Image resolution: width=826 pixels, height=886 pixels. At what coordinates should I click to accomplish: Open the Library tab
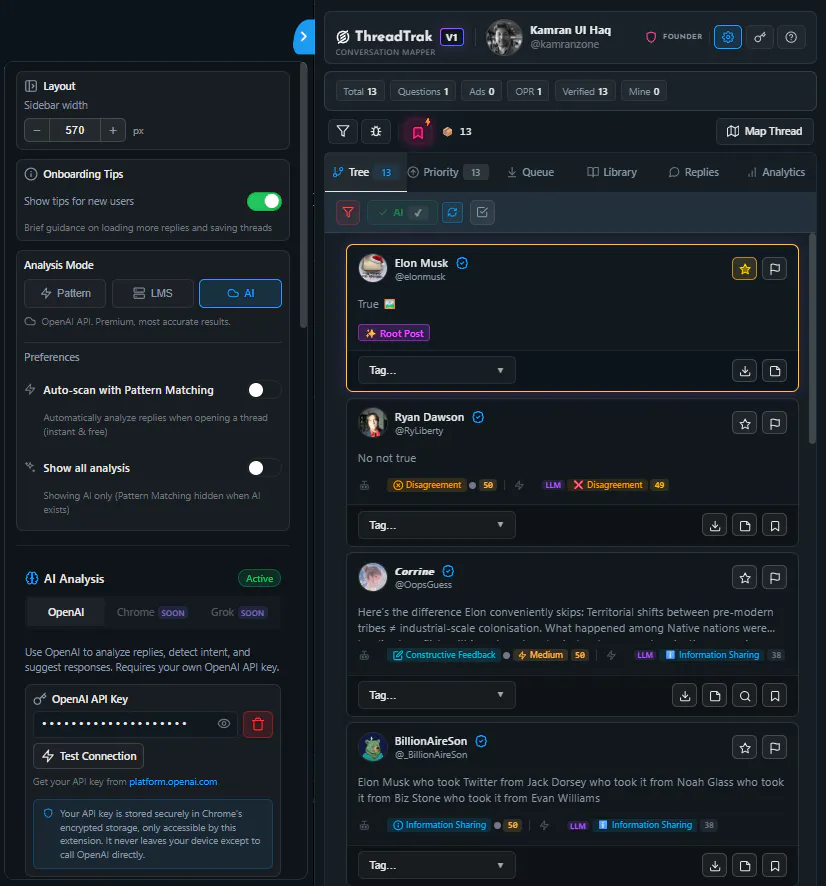pyautogui.click(x=612, y=172)
